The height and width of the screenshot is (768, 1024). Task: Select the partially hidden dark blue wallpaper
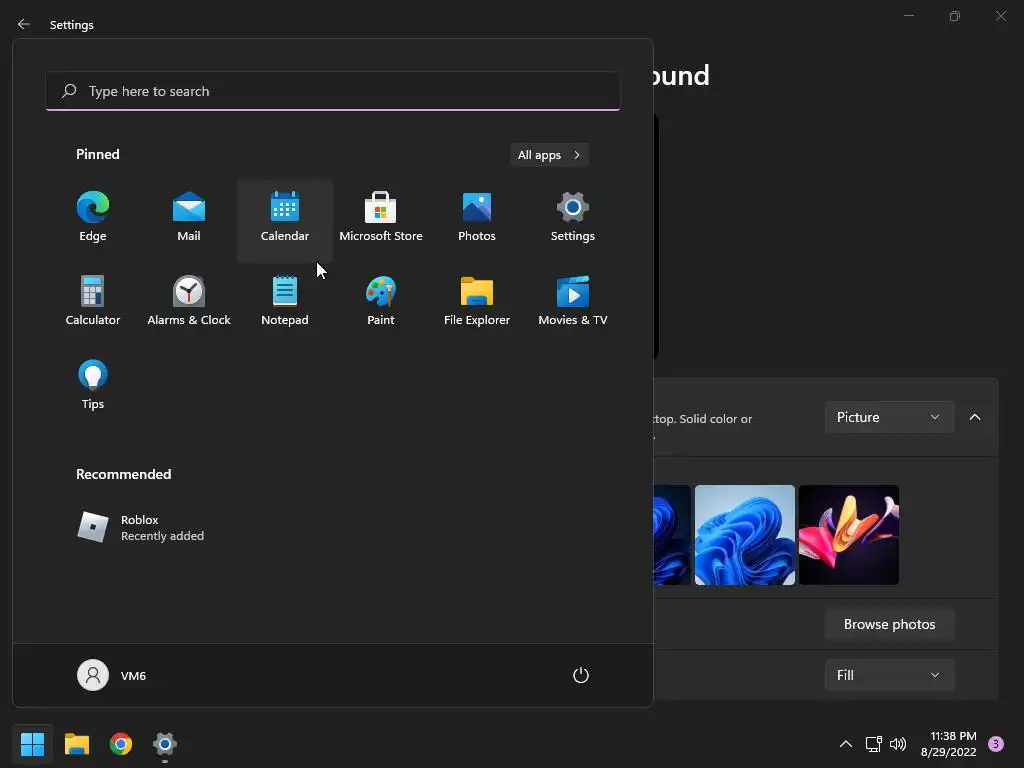click(x=672, y=535)
